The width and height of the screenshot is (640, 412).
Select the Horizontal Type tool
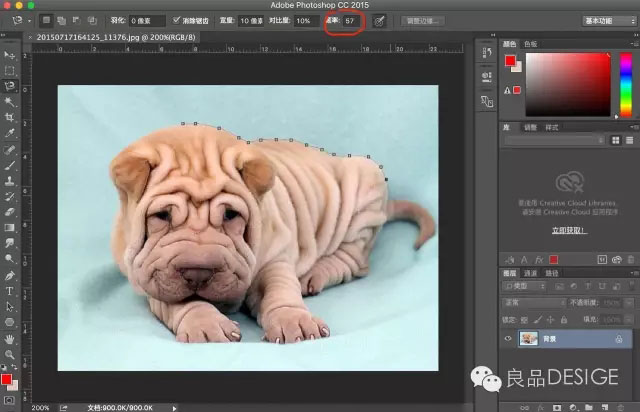pos(10,291)
